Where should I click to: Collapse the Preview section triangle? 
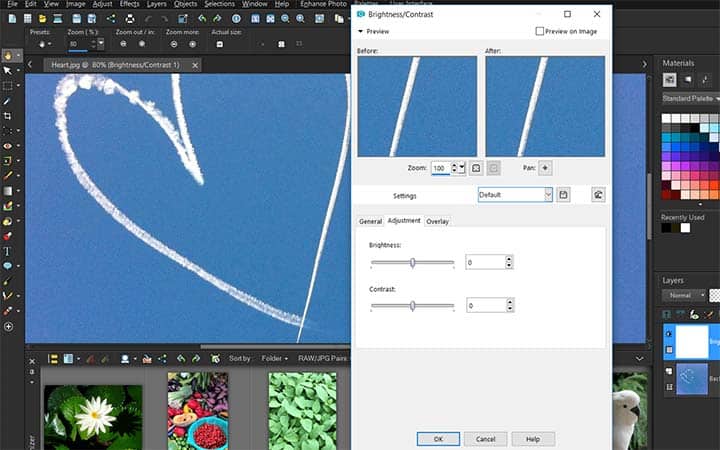[360, 31]
